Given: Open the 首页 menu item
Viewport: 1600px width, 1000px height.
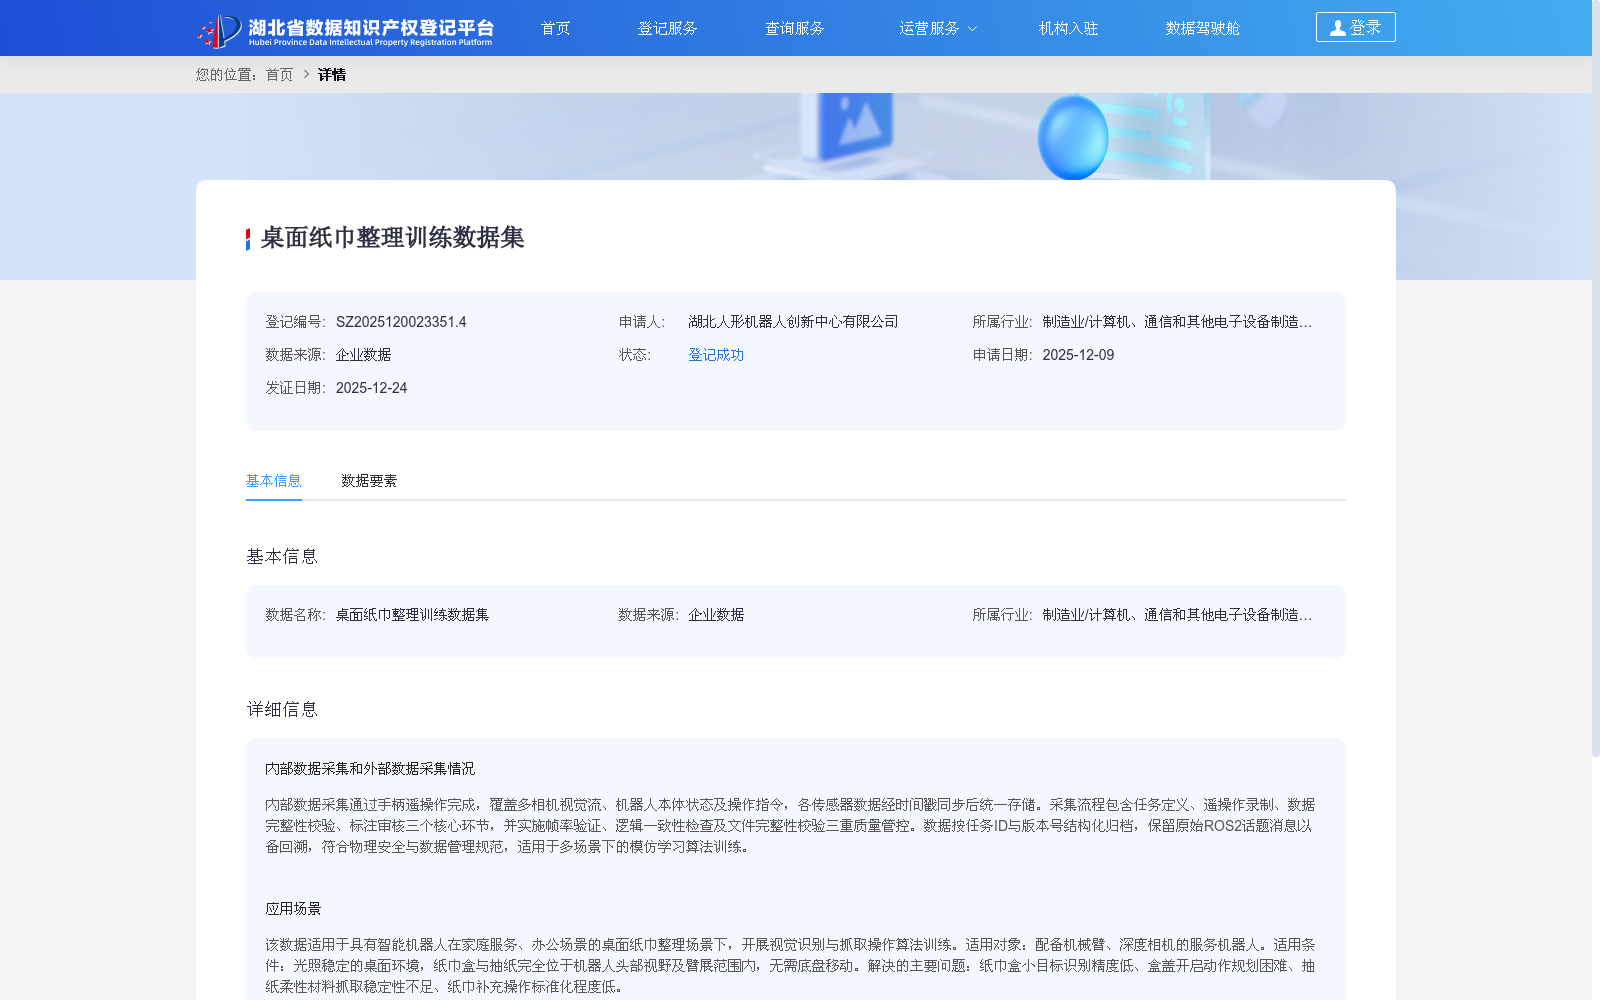Looking at the screenshot, I should (x=555, y=28).
